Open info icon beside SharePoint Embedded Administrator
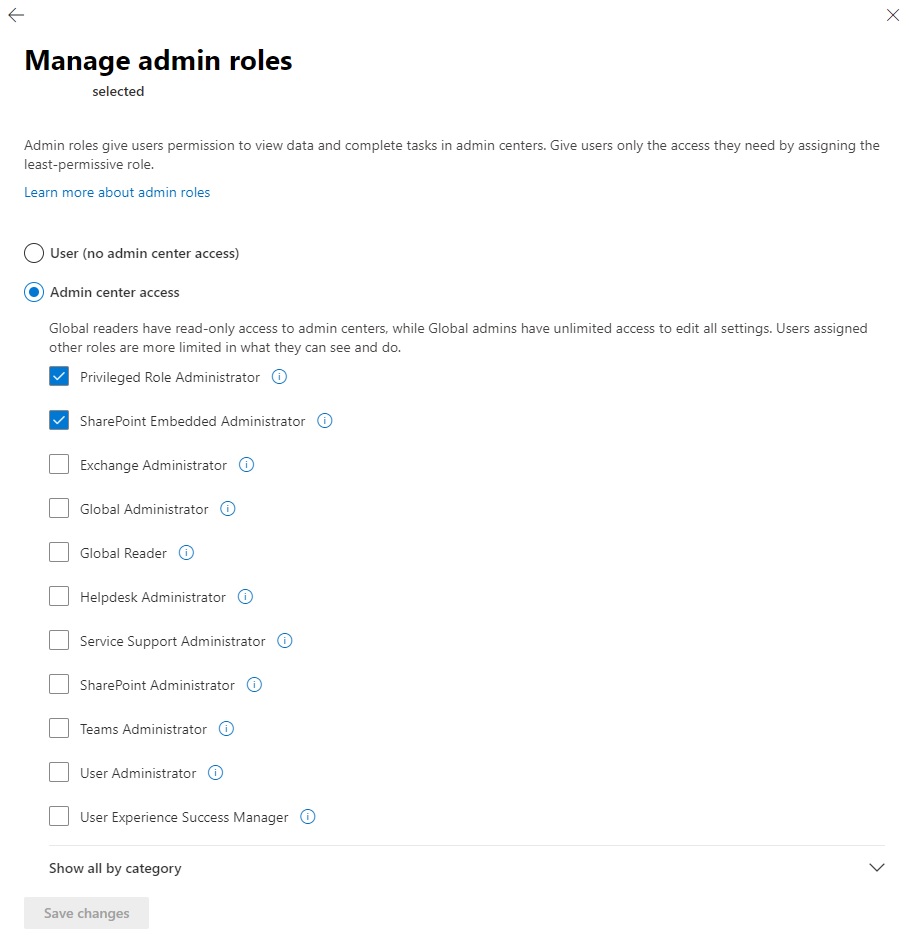This screenshot has height=938, width=909. tap(325, 421)
